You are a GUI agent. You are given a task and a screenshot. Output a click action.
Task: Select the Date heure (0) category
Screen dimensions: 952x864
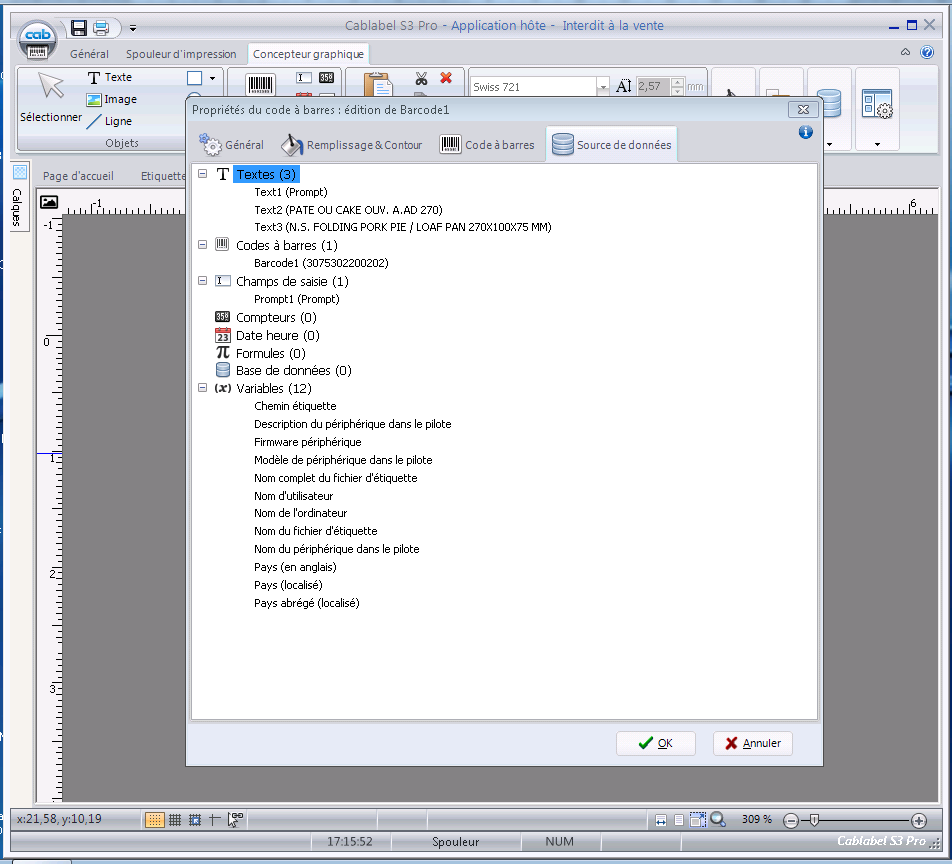[x=277, y=336]
